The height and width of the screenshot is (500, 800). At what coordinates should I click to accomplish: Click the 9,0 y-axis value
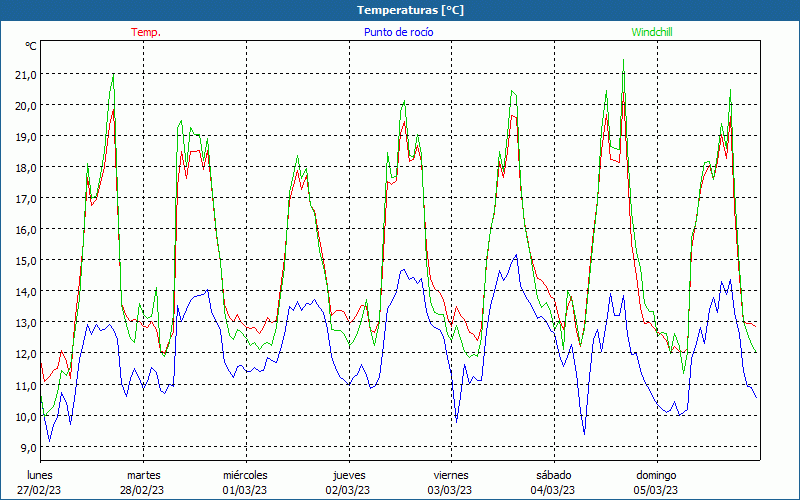point(29,447)
